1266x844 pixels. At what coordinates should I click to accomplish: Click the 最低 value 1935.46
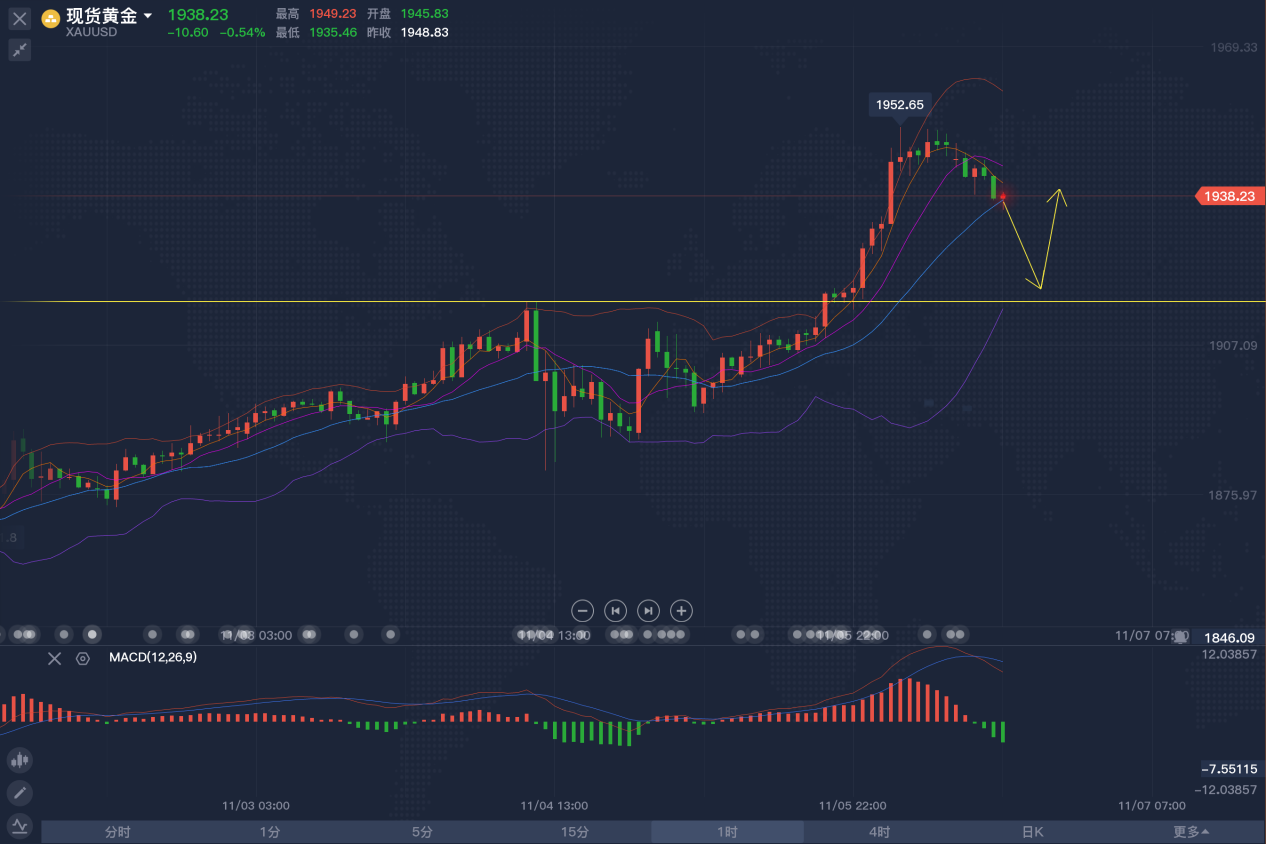pyautogui.click(x=333, y=32)
